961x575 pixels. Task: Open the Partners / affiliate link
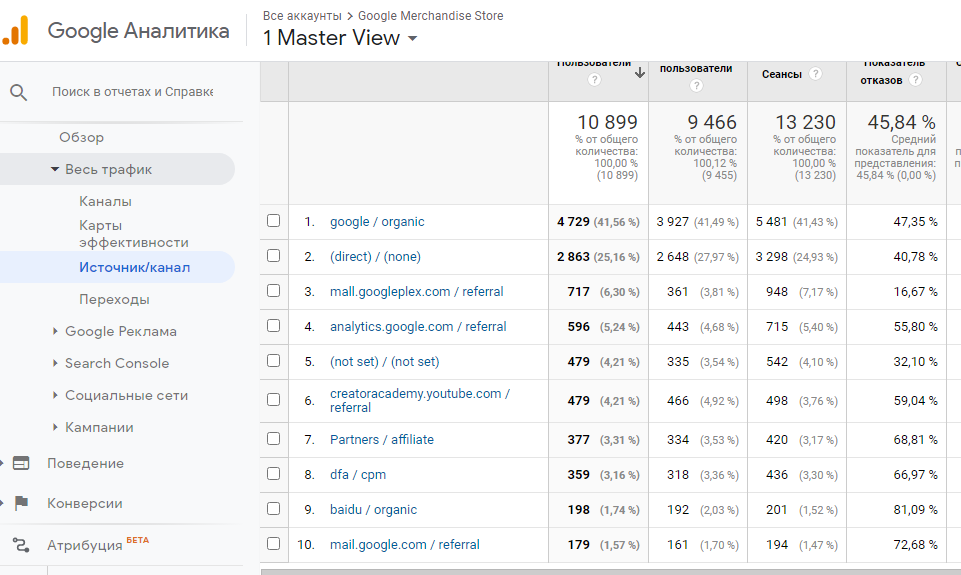coord(381,440)
